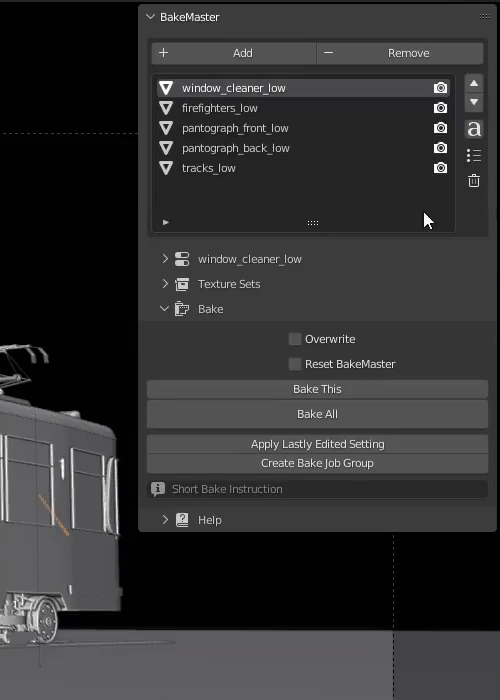Viewport: 500px width, 700px height.
Task: Click the Add object button
Action: [x=234, y=53]
